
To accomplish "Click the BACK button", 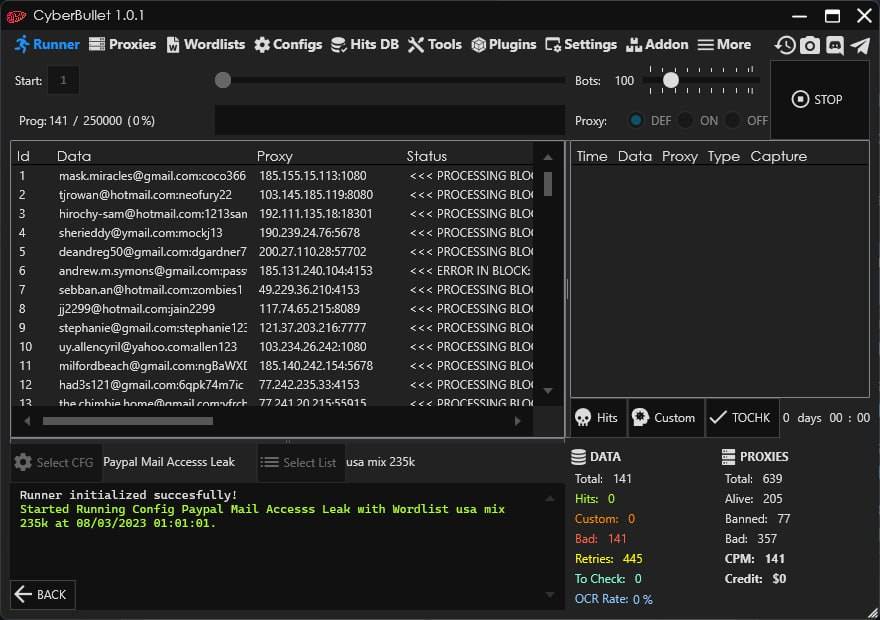I will pos(42,594).
